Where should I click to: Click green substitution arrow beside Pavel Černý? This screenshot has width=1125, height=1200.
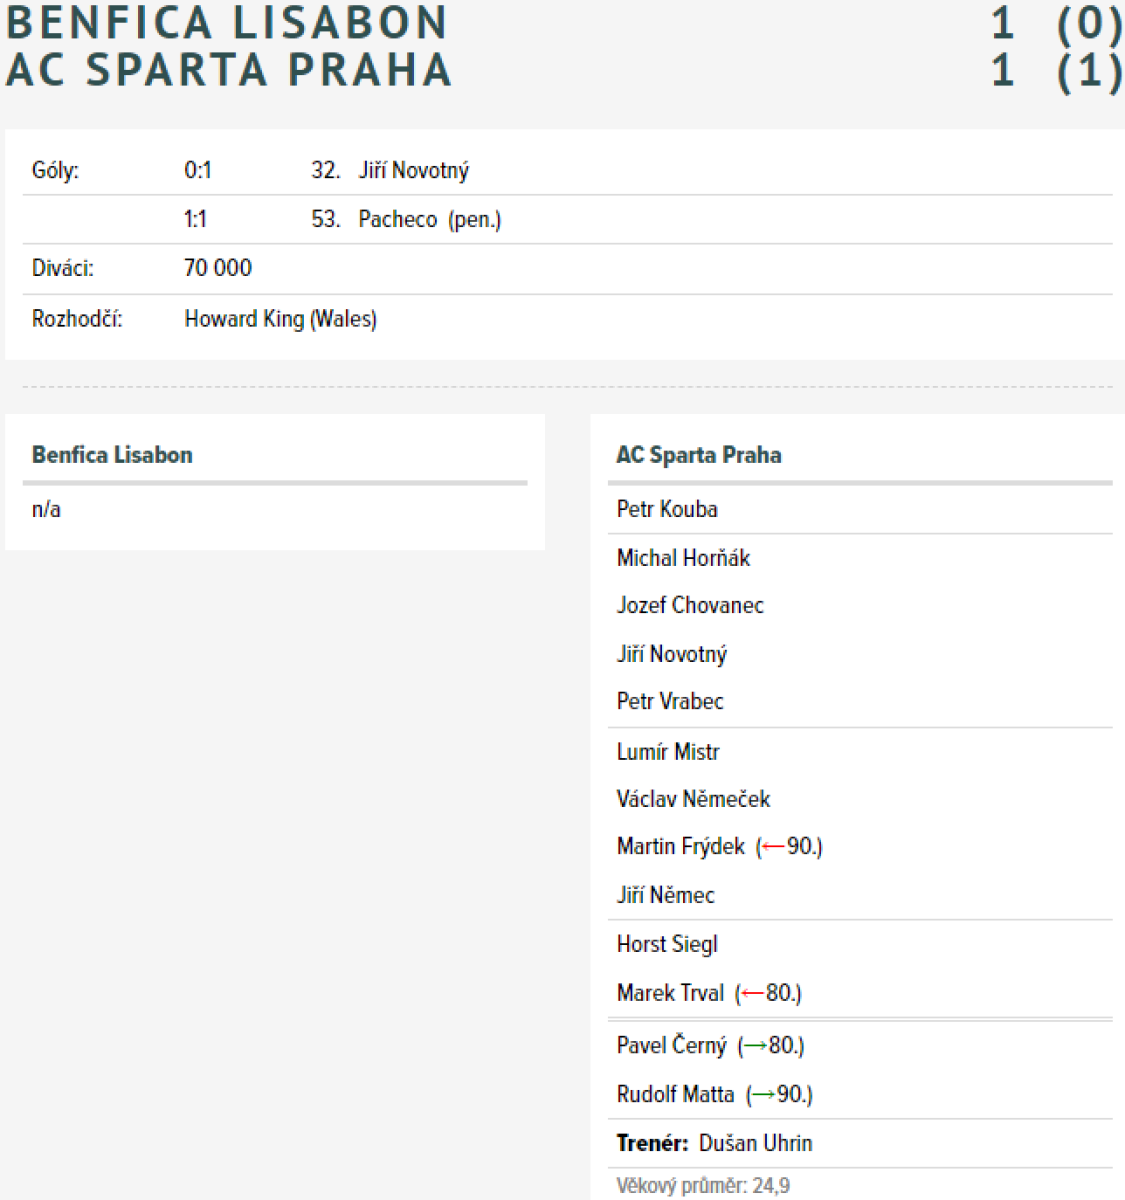tap(755, 1046)
